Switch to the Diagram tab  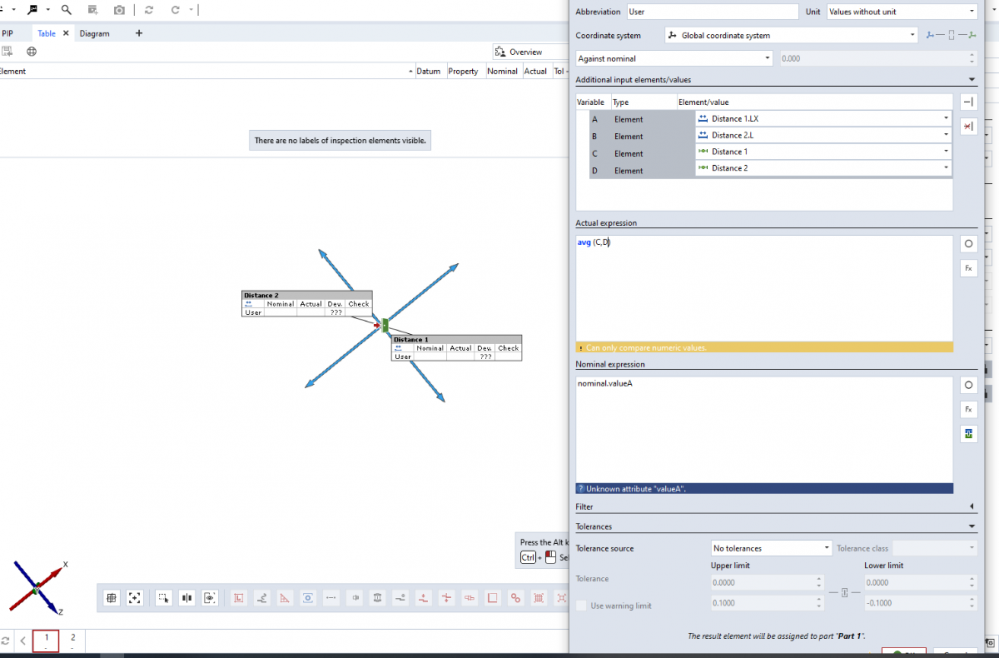(x=95, y=33)
